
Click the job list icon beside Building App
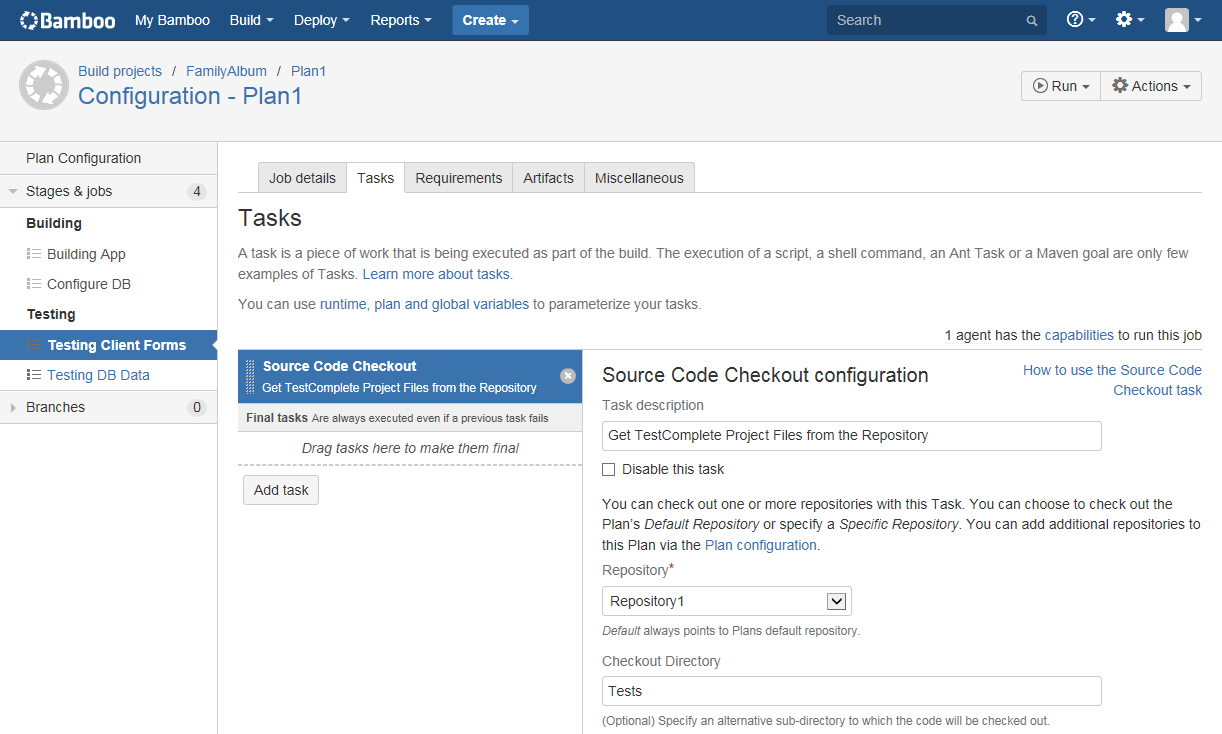pyautogui.click(x=33, y=254)
